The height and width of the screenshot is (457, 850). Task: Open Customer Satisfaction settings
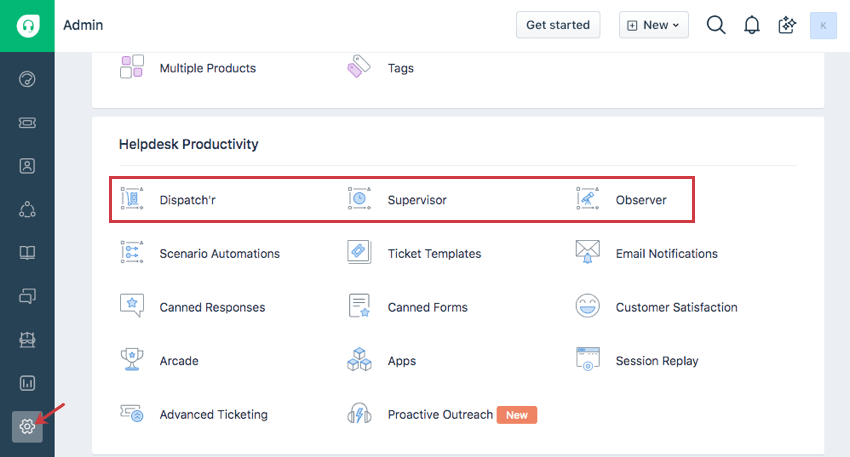tap(676, 308)
